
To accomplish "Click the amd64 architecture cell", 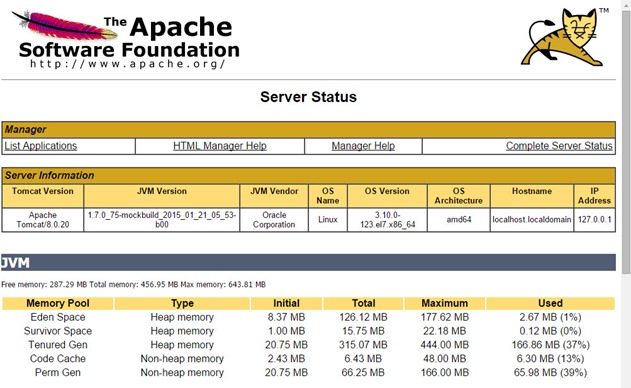I will (459, 220).
